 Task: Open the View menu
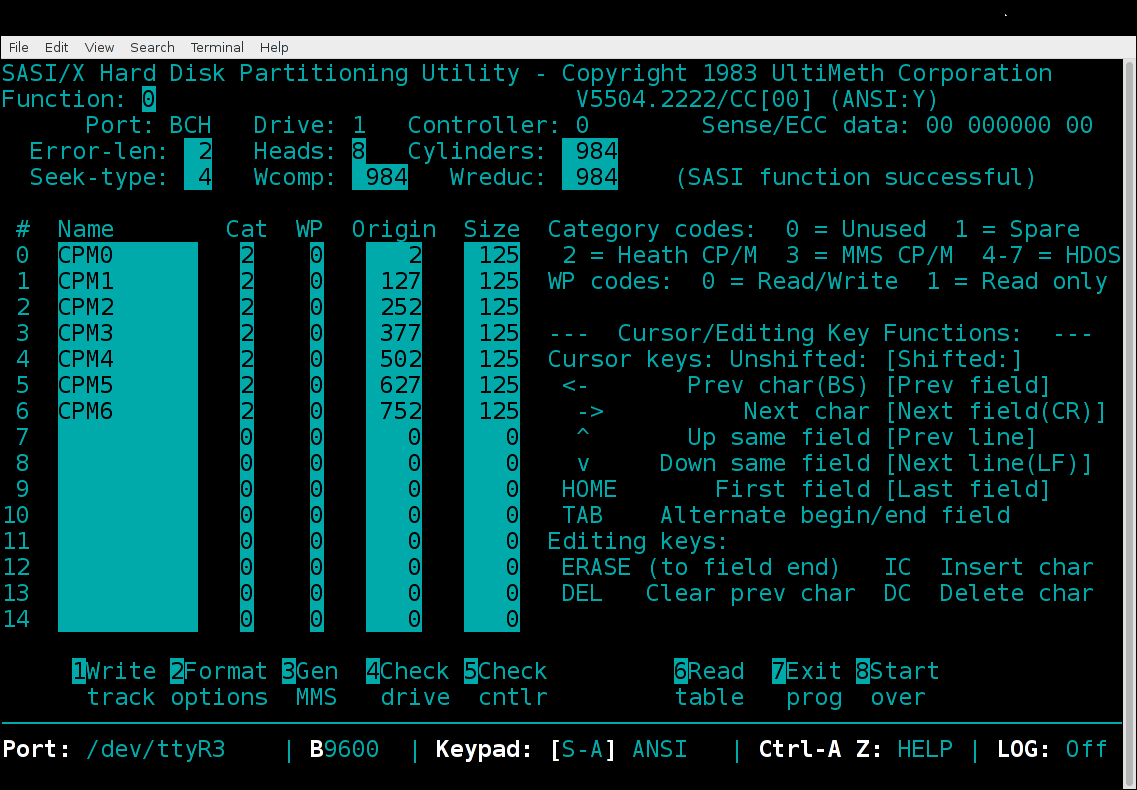tap(99, 47)
